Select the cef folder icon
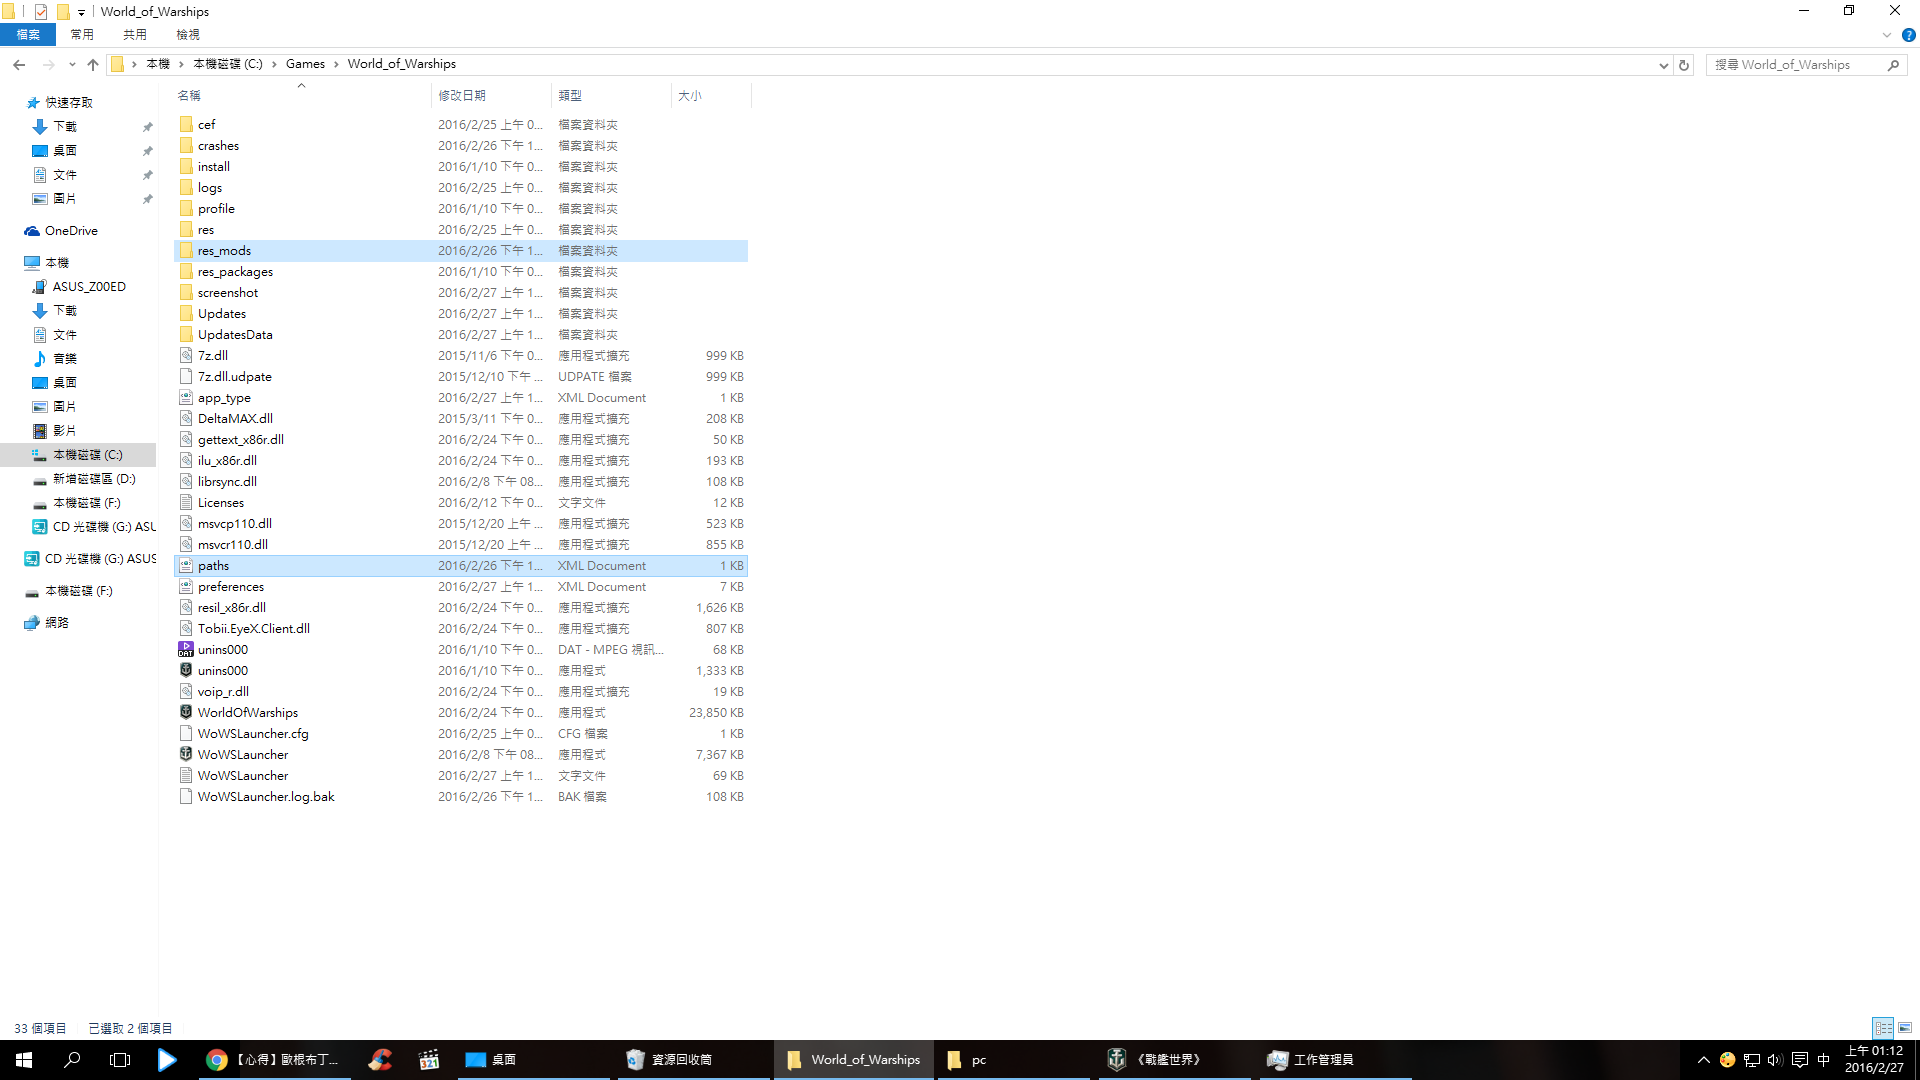This screenshot has width=1920, height=1080. [x=186, y=124]
